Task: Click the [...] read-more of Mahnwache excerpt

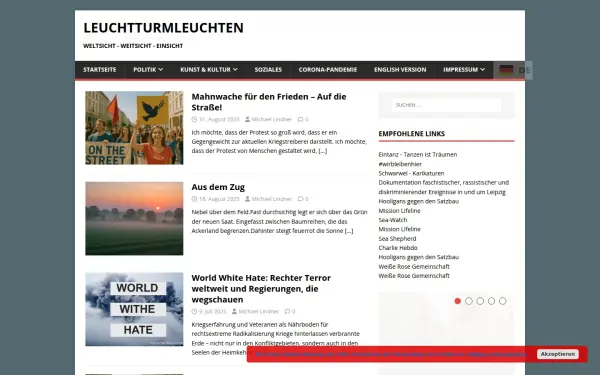Action: (323, 151)
